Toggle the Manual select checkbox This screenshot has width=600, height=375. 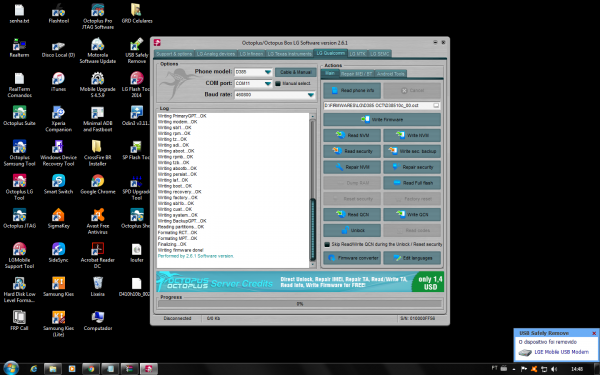pos(278,83)
